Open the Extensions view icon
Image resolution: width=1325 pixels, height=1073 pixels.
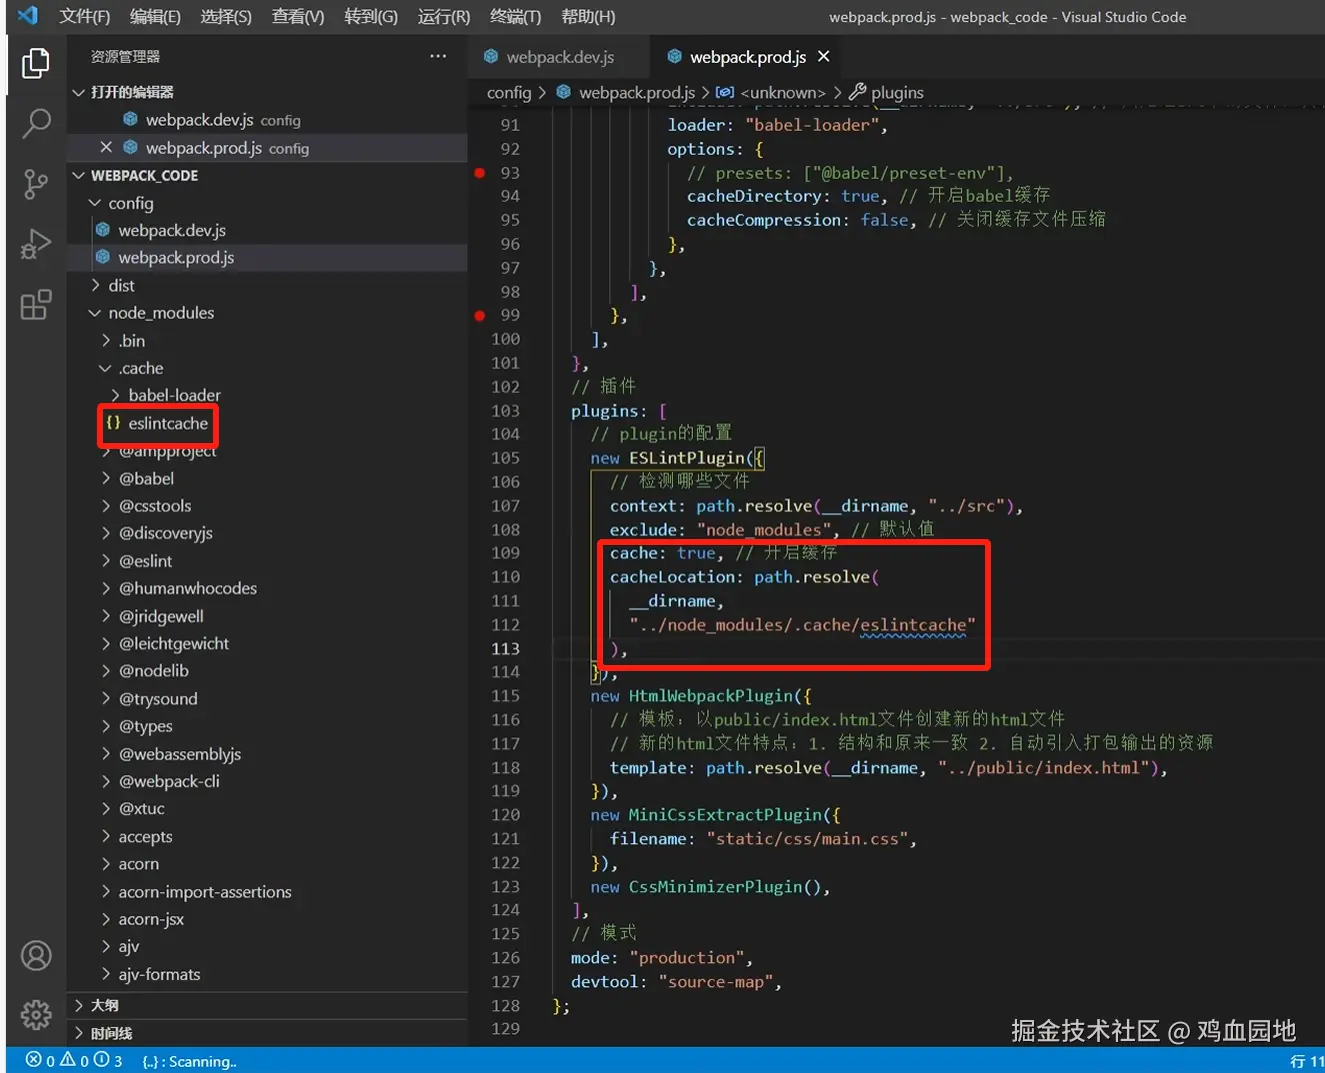click(36, 304)
